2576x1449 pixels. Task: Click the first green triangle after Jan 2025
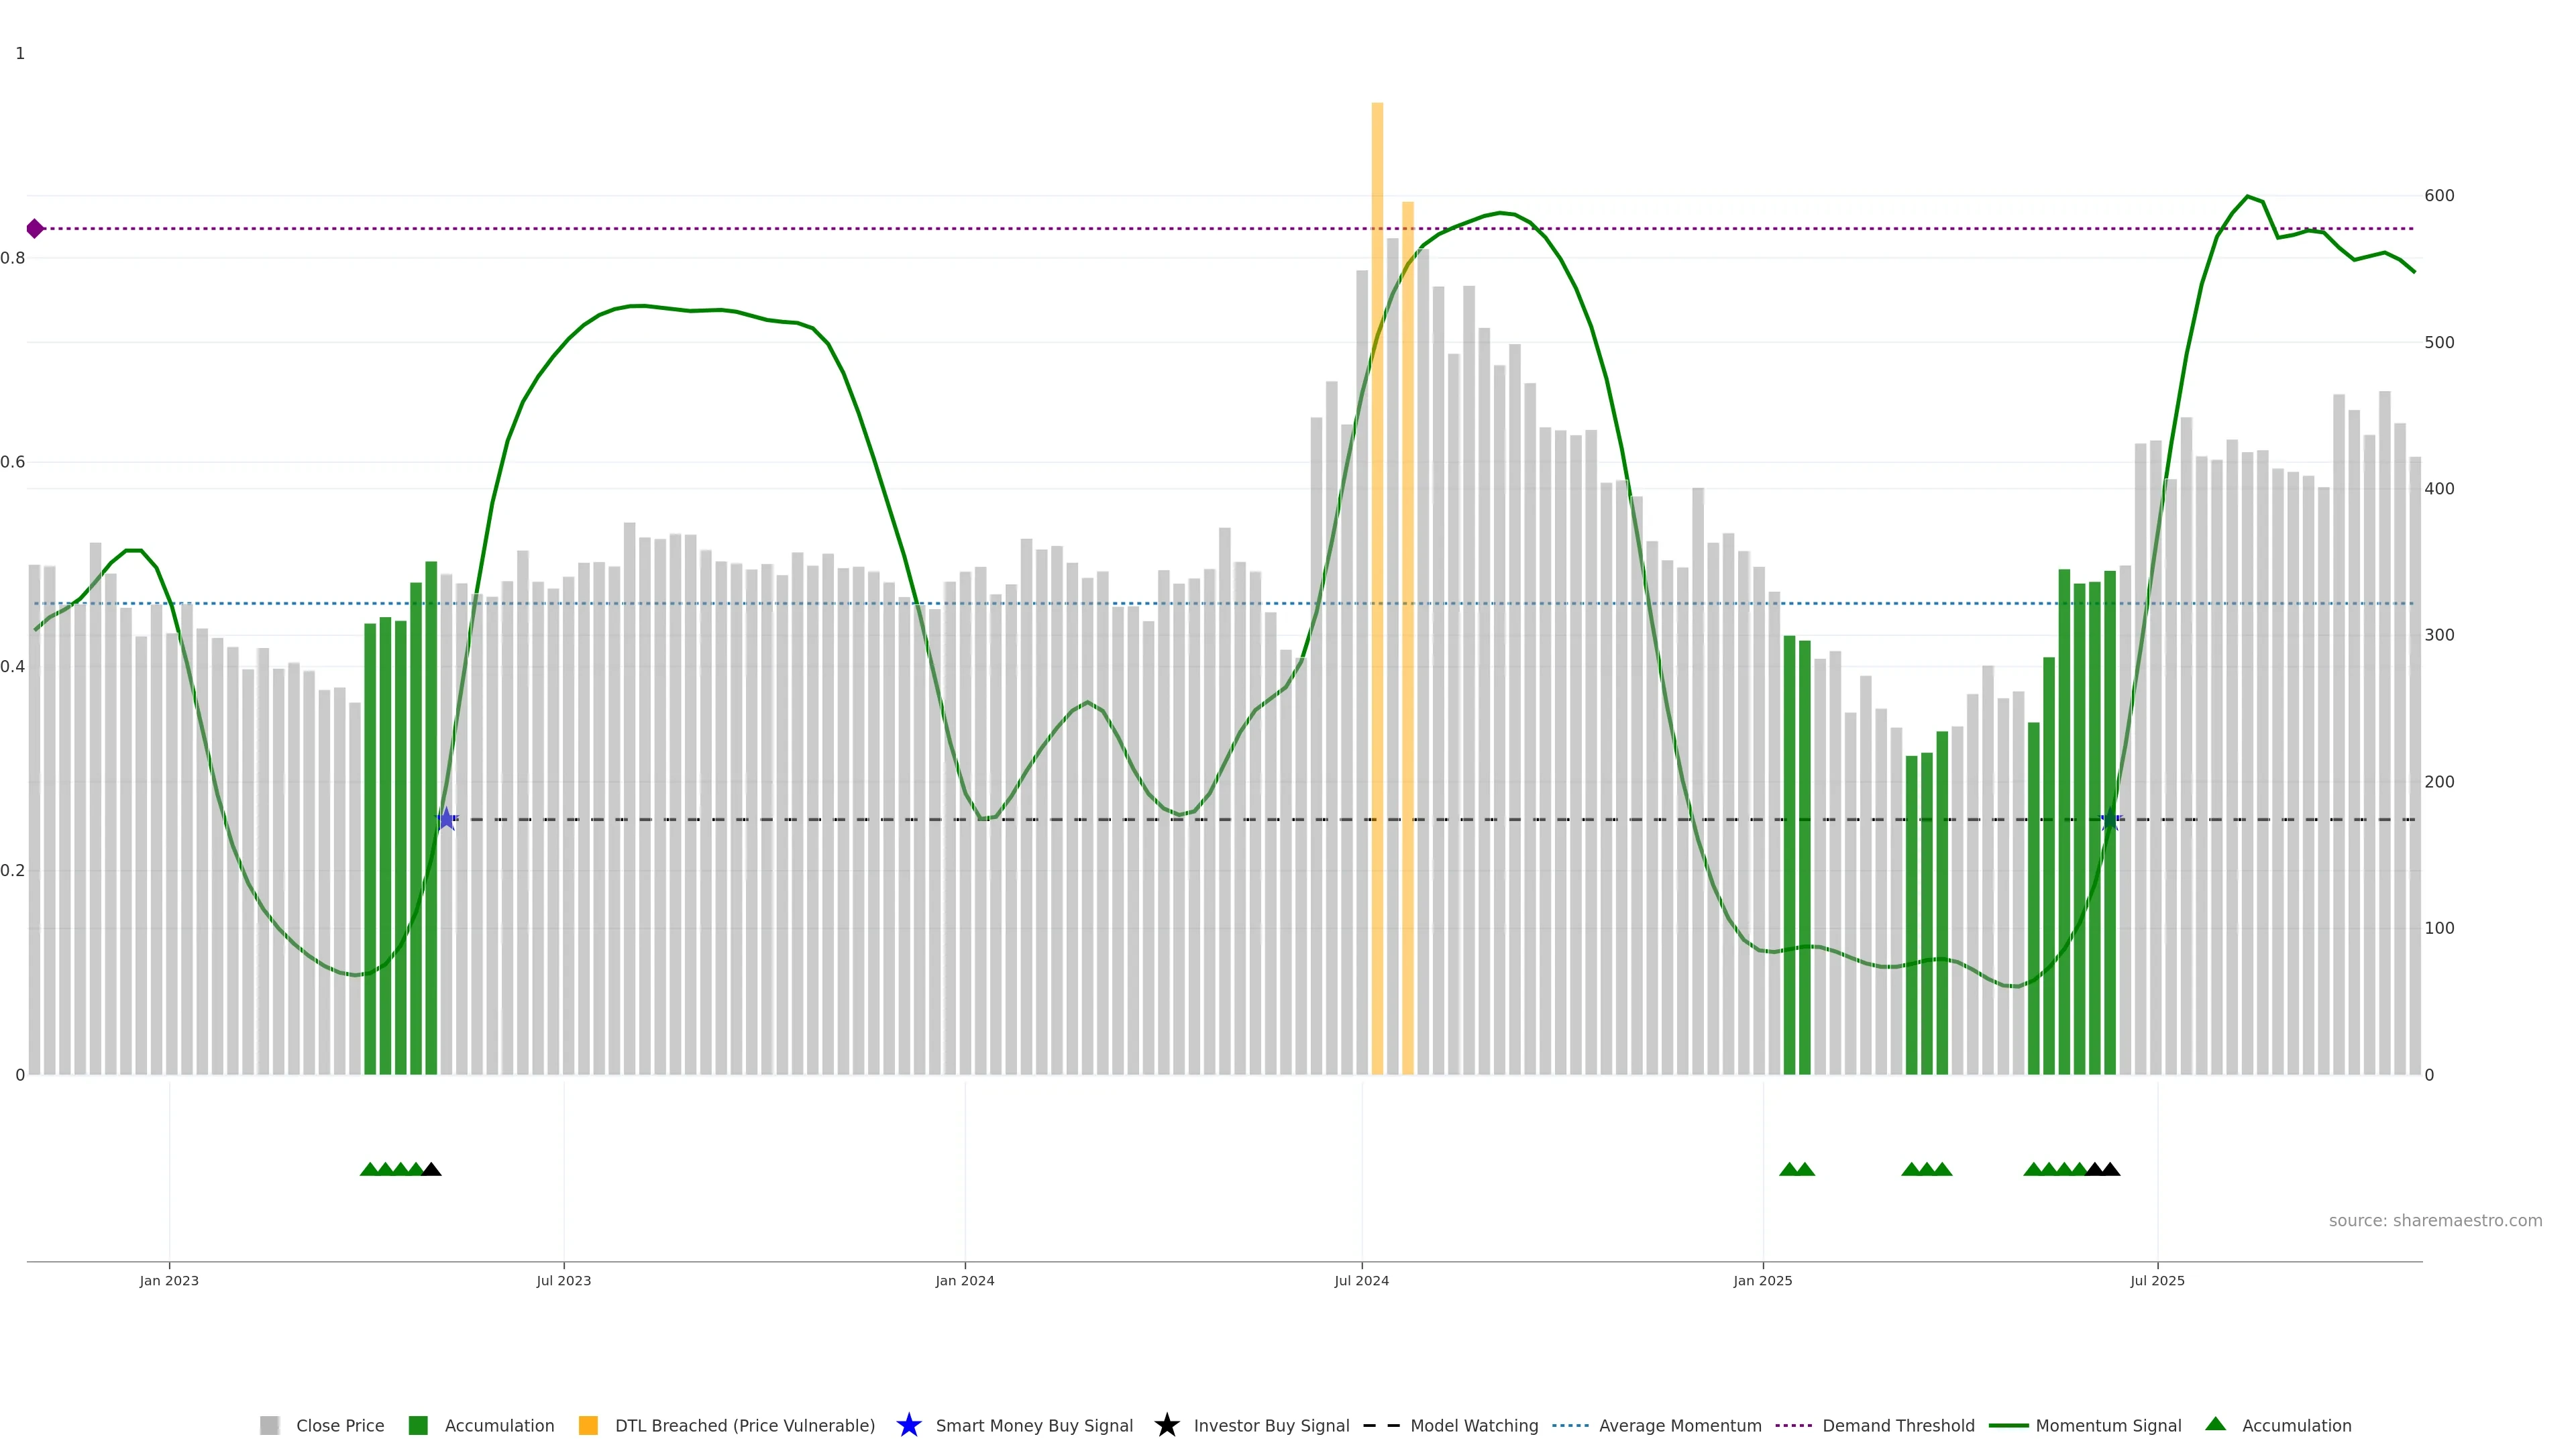1789,1169
